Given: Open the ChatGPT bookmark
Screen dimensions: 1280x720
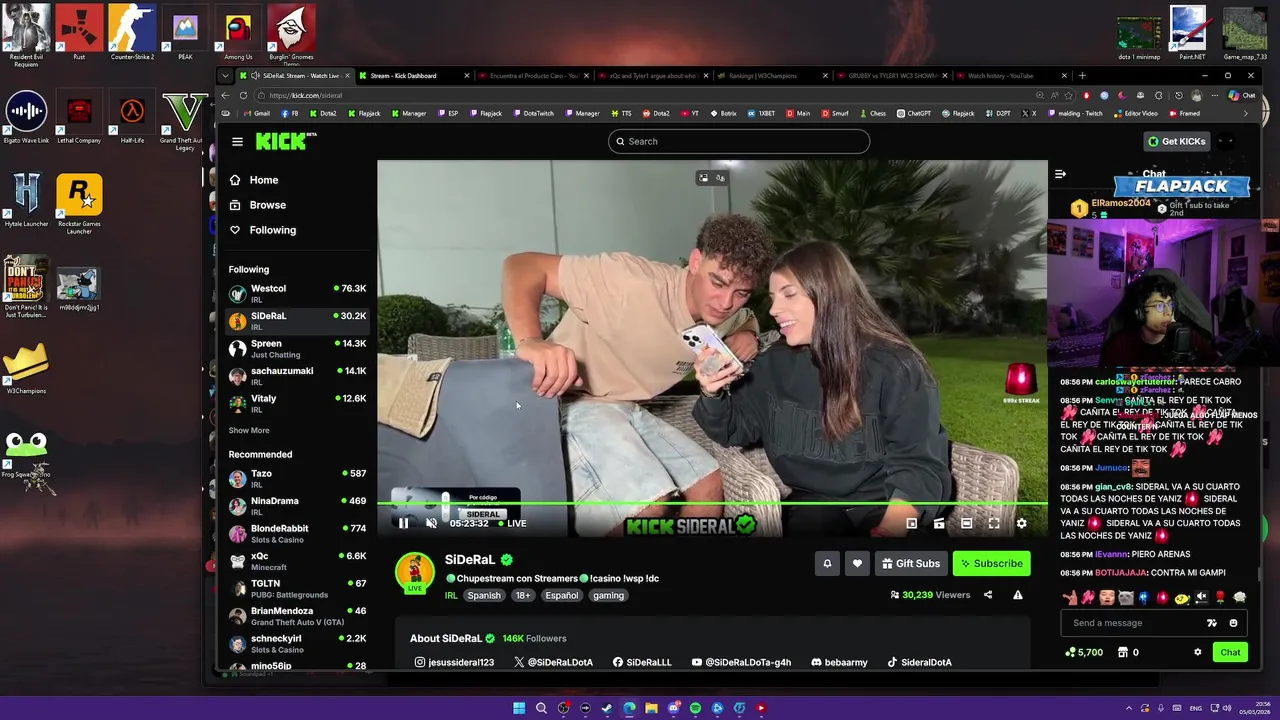Looking at the screenshot, I should coord(913,114).
